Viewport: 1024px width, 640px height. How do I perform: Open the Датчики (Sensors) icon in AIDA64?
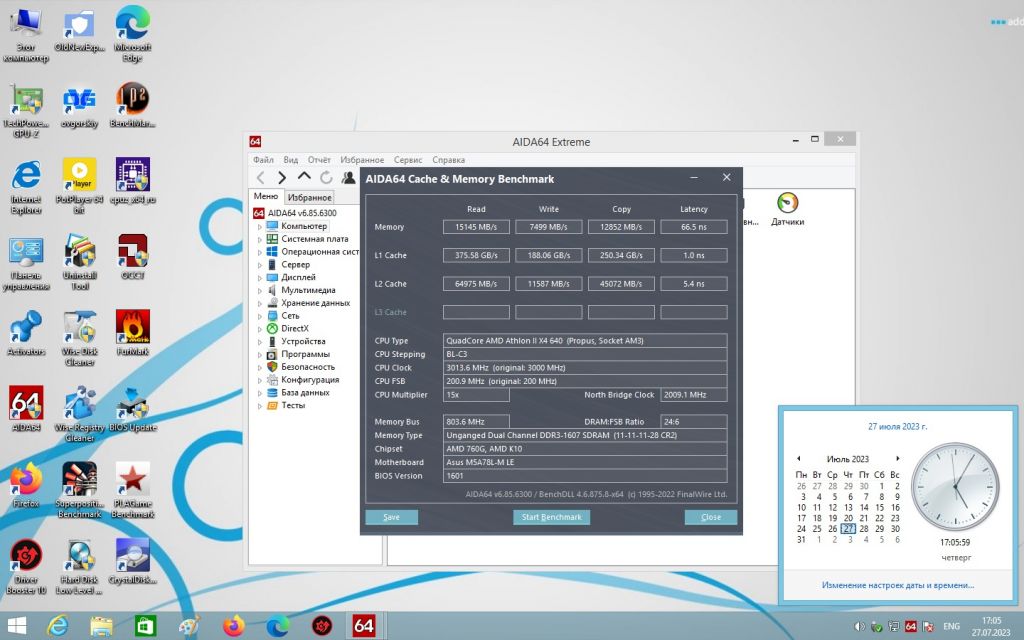pyautogui.click(x=787, y=209)
